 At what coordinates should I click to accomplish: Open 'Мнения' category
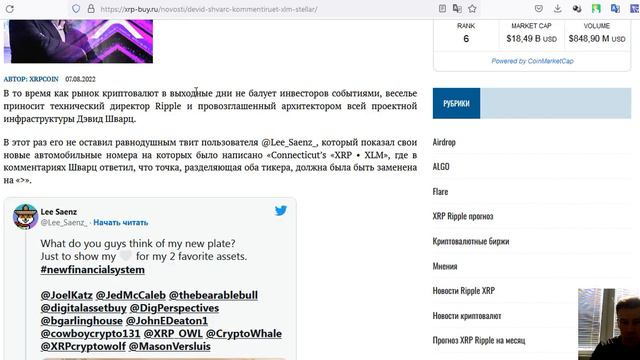(x=445, y=266)
